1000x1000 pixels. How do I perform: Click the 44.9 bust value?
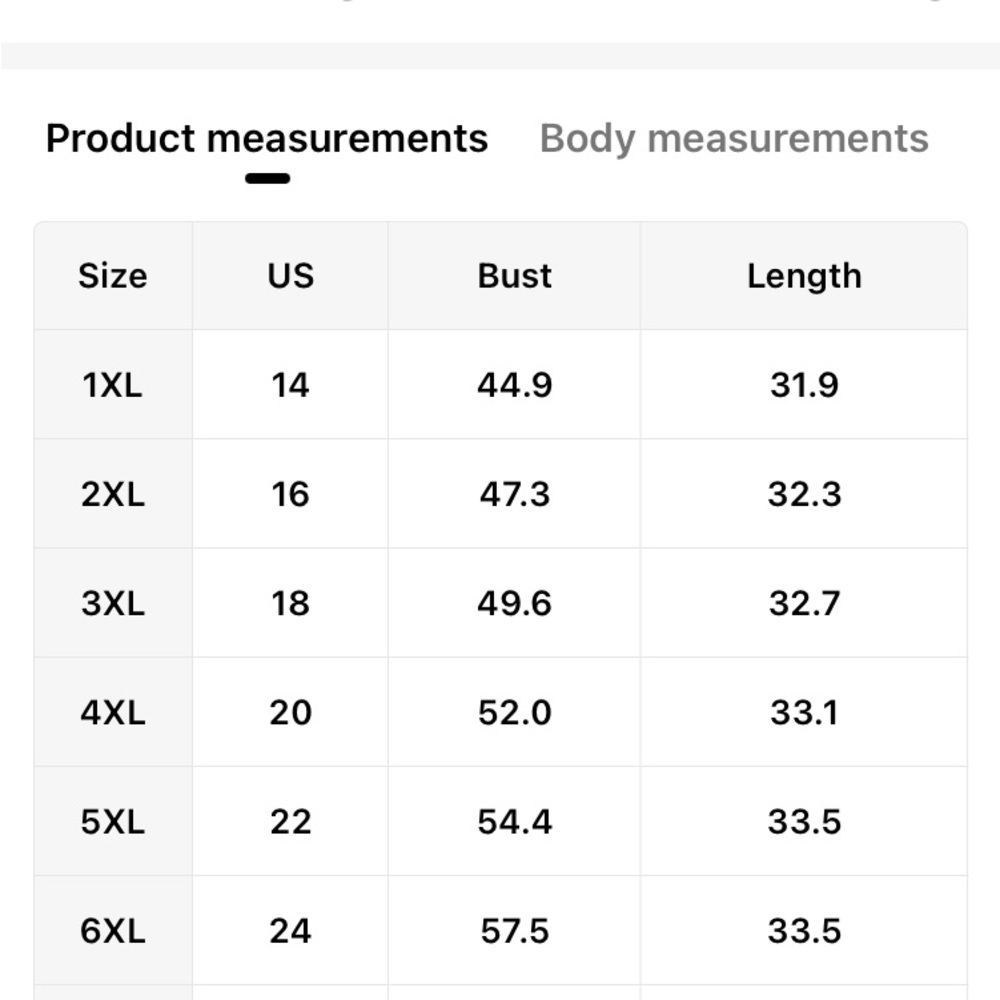[514, 385]
